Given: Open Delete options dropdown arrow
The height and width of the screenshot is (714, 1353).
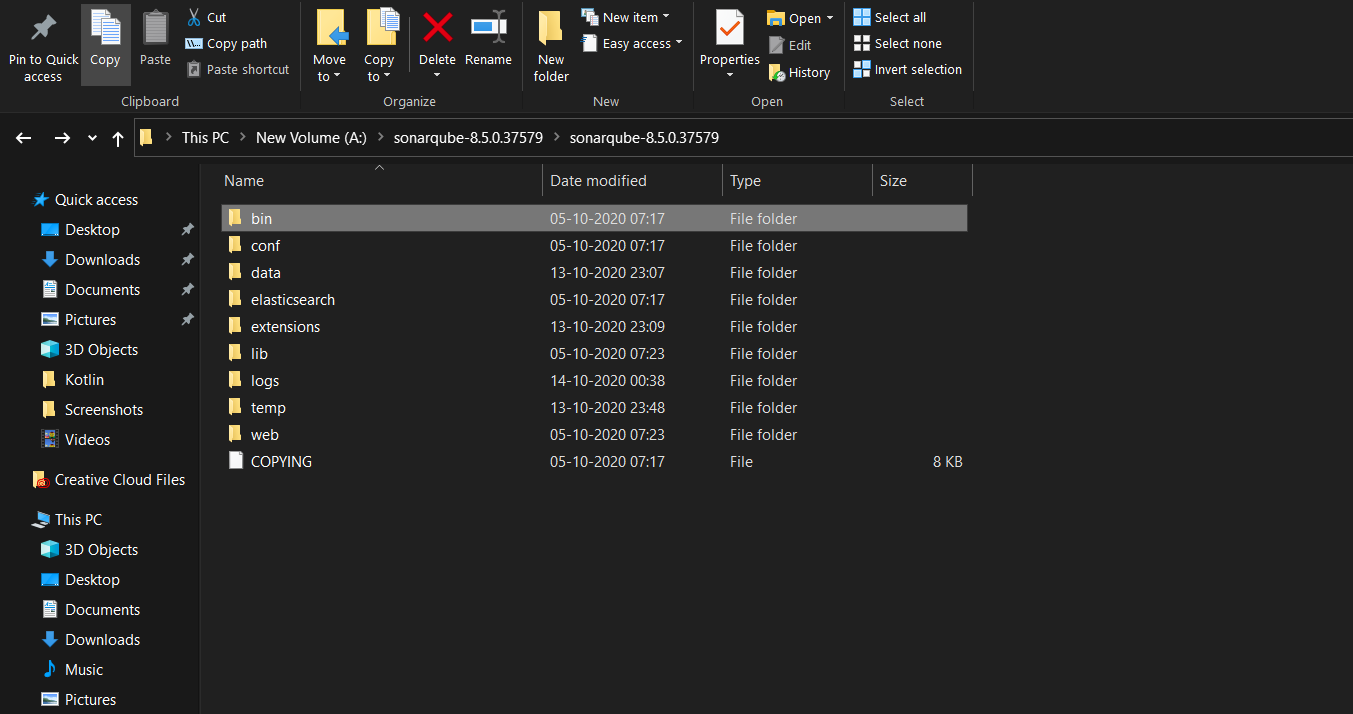Looking at the screenshot, I should [x=437, y=76].
